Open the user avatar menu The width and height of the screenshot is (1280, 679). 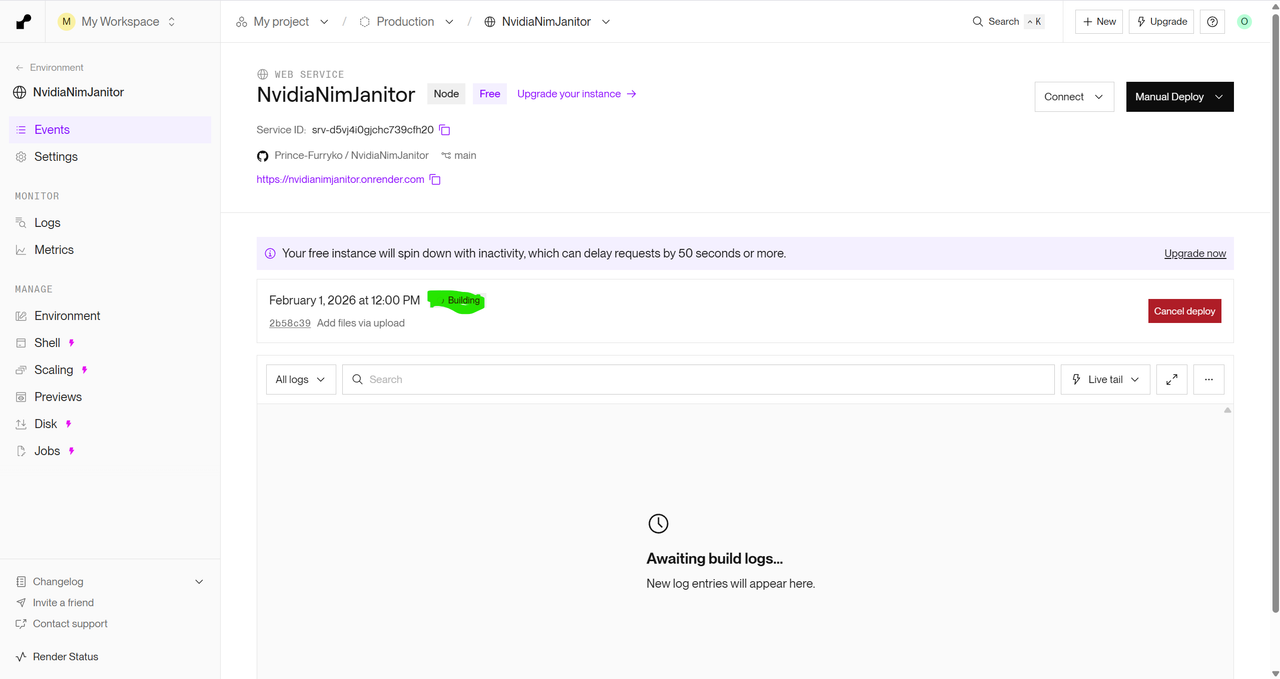(1244, 21)
